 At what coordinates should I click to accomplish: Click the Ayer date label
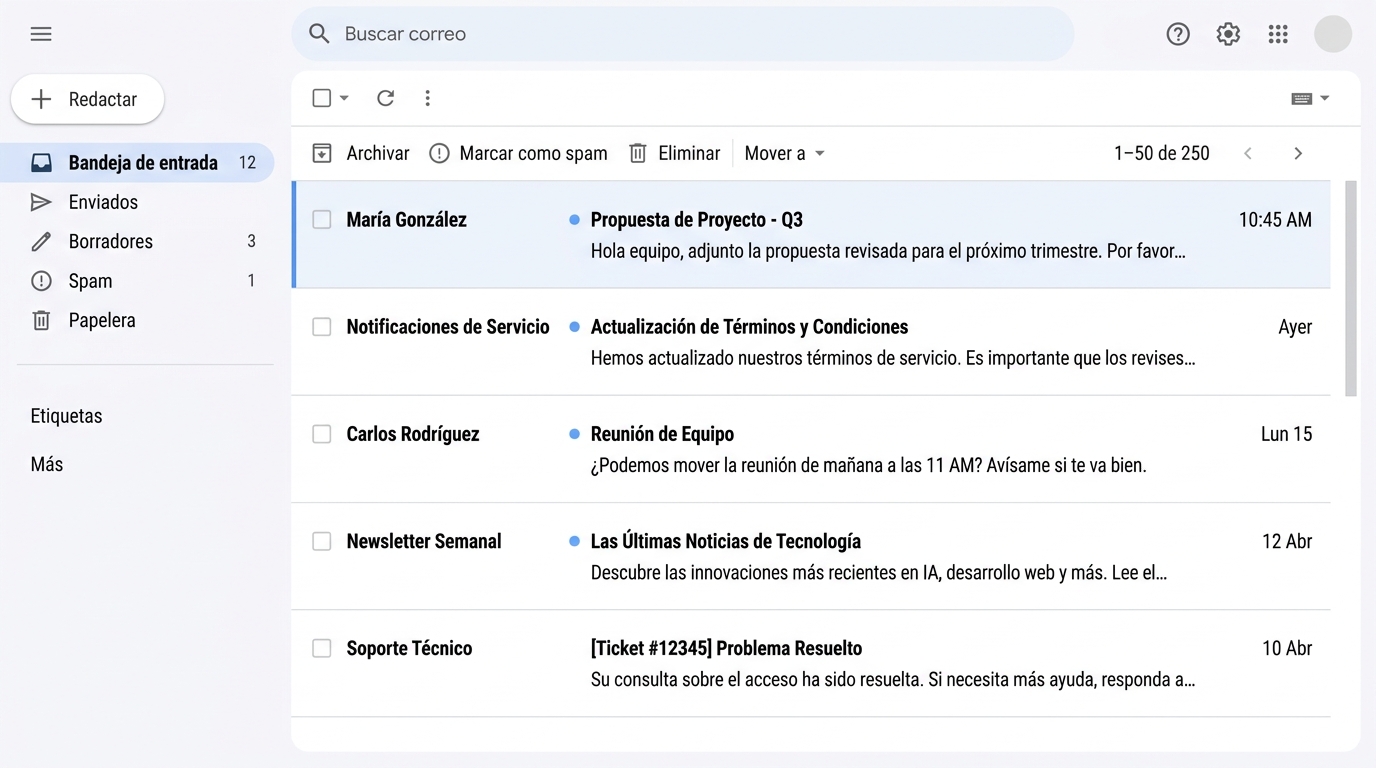click(x=1295, y=327)
